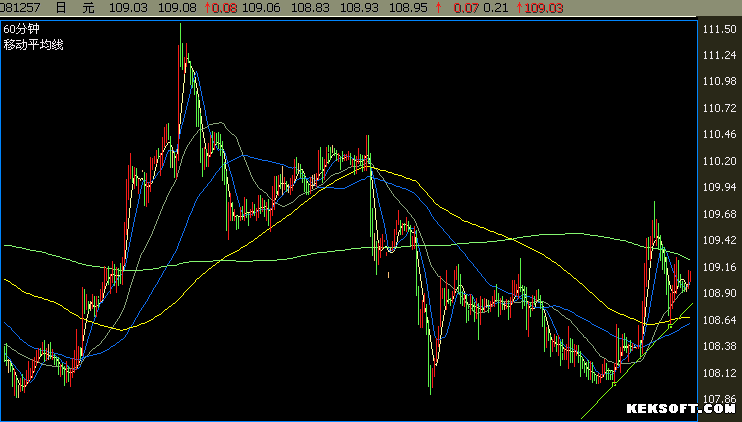Viewport: 742px width, 422px height.
Task: Select the upper anchor square of the green trendline
Action: (670, 326)
